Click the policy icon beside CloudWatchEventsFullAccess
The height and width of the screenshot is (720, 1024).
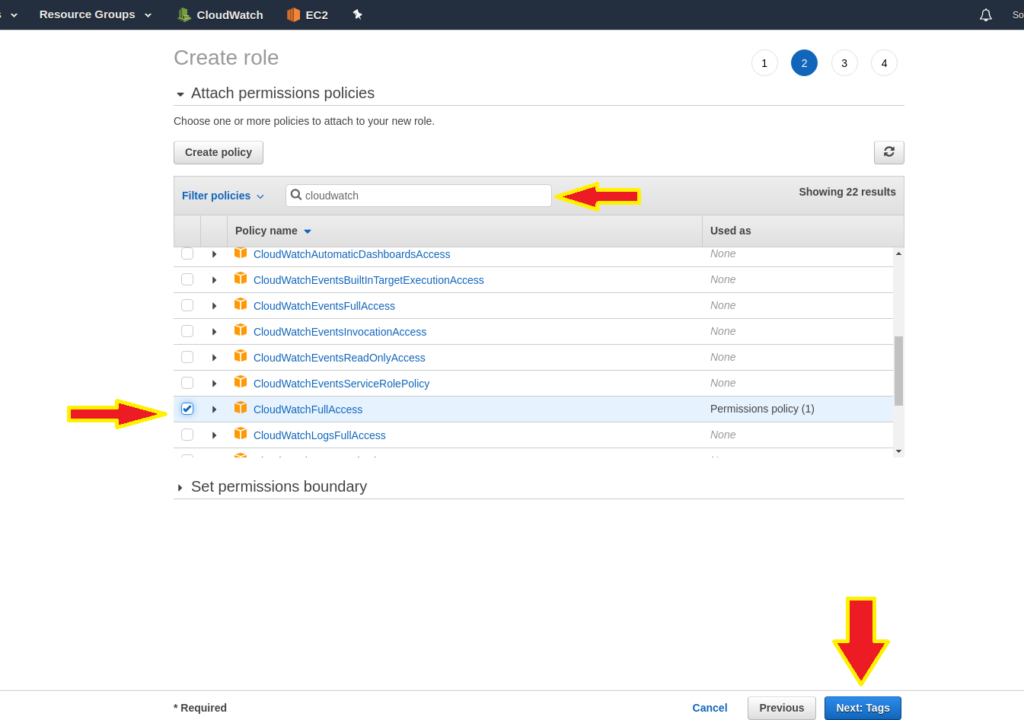pos(240,305)
